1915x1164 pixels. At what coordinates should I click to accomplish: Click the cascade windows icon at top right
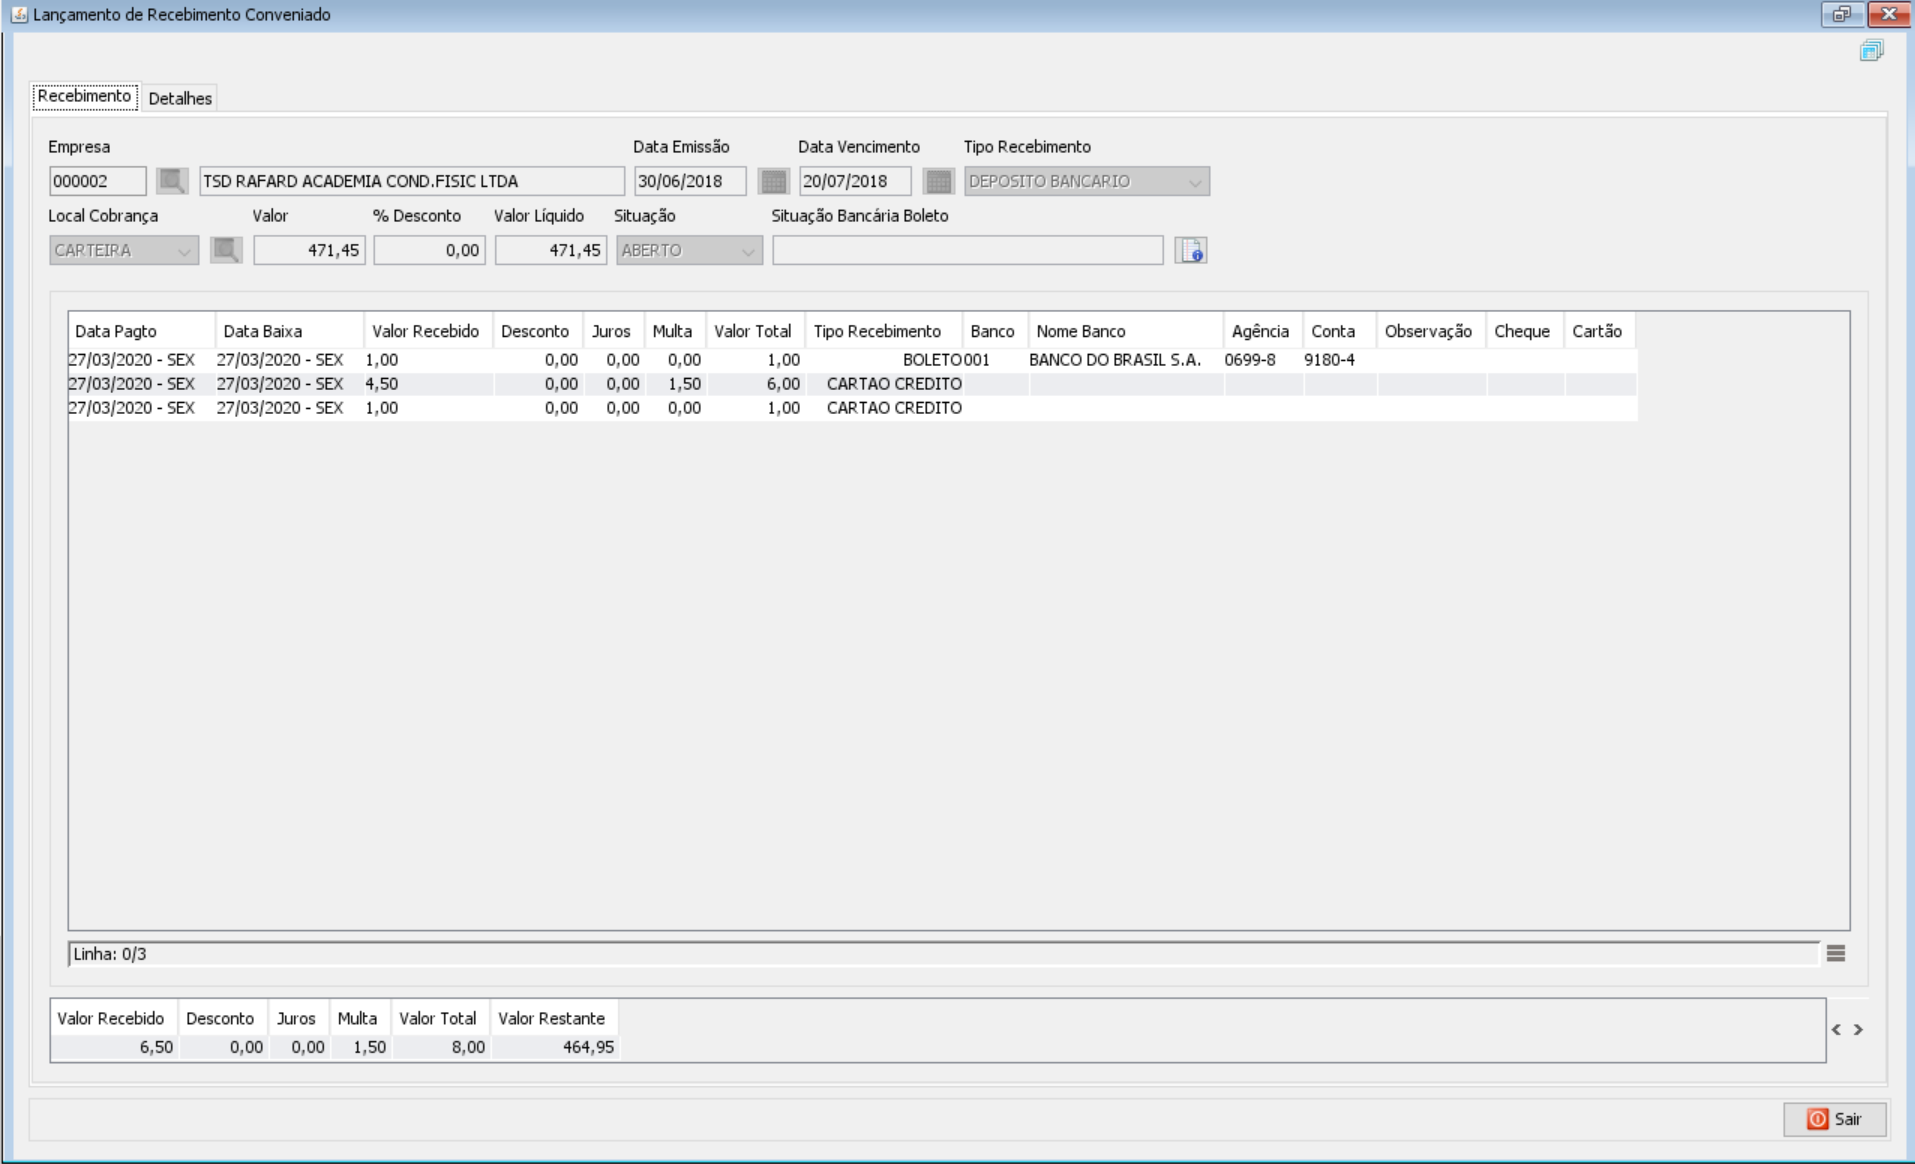pos(1871,51)
